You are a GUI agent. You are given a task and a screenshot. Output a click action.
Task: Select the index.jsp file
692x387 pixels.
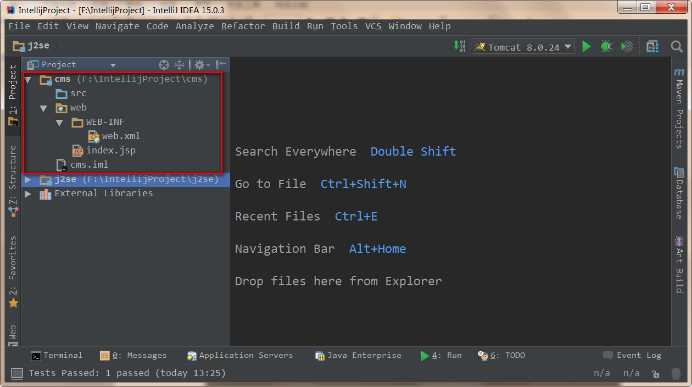tap(104, 150)
